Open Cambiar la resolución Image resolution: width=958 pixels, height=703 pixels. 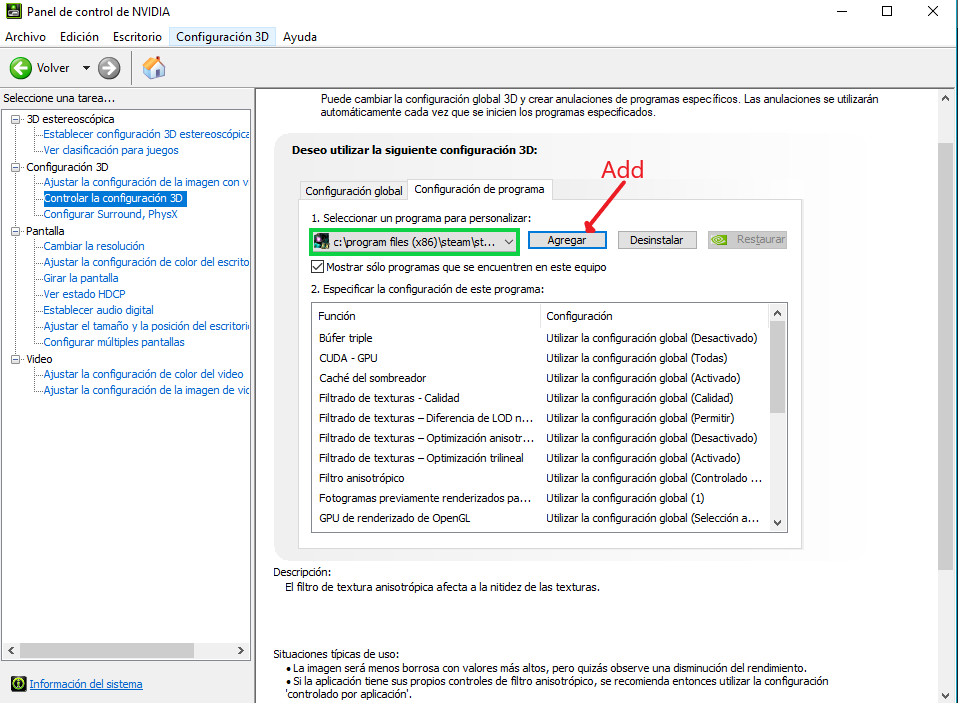click(94, 246)
